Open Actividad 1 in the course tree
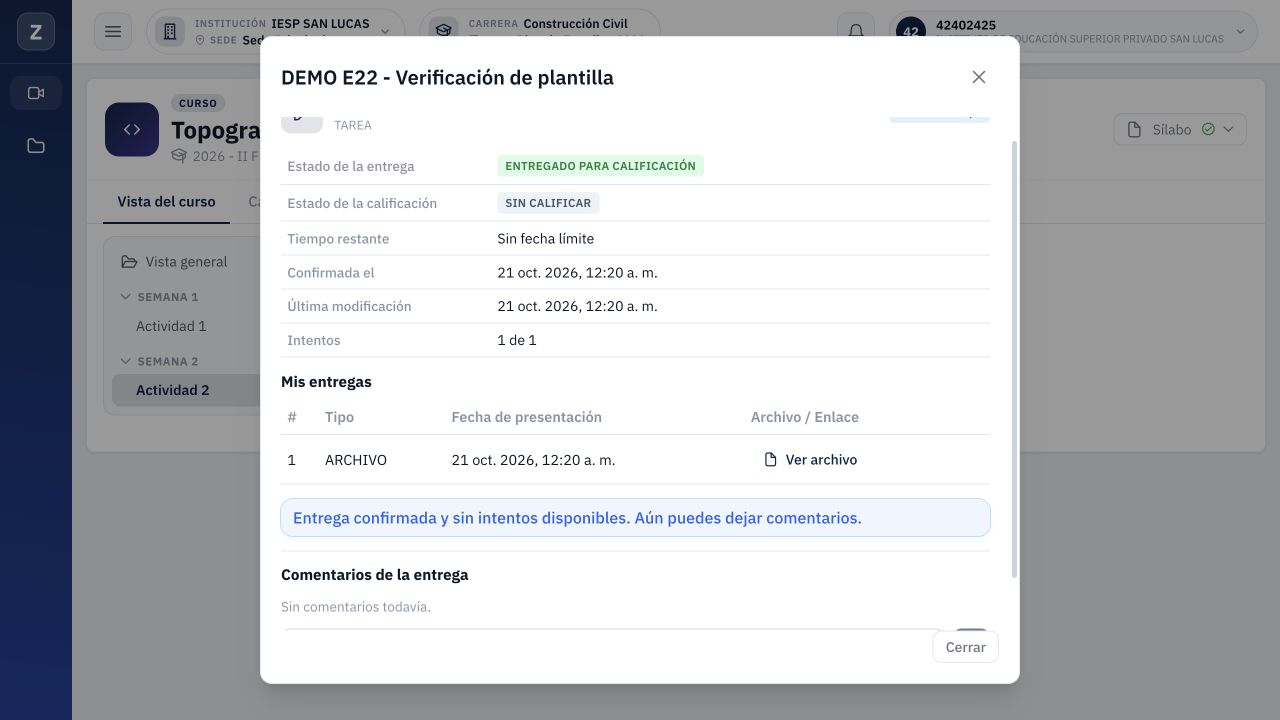The width and height of the screenshot is (1280, 720). (x=171, y=326)
